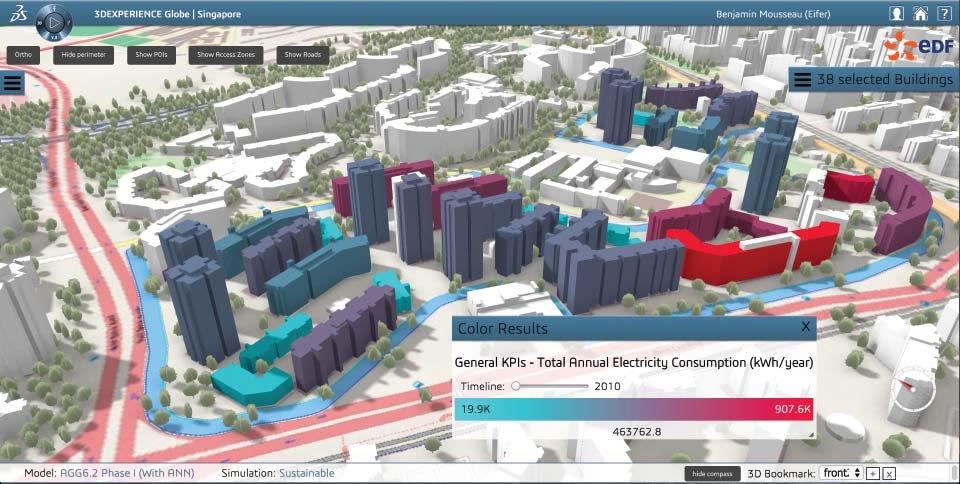Click the hide compass button

click(x=712, y=473)
